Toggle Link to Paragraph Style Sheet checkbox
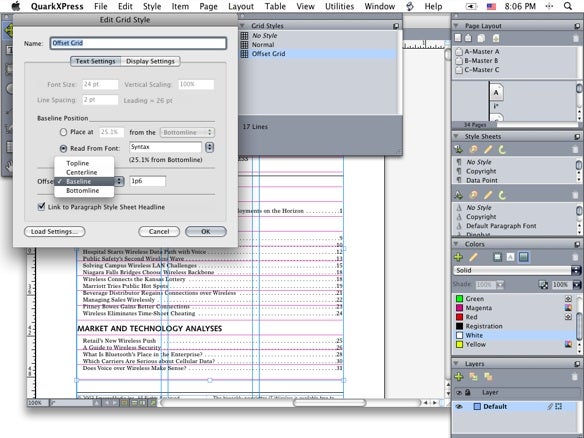Viewport: 584px width, 438px height. click(x=41, y=206)
